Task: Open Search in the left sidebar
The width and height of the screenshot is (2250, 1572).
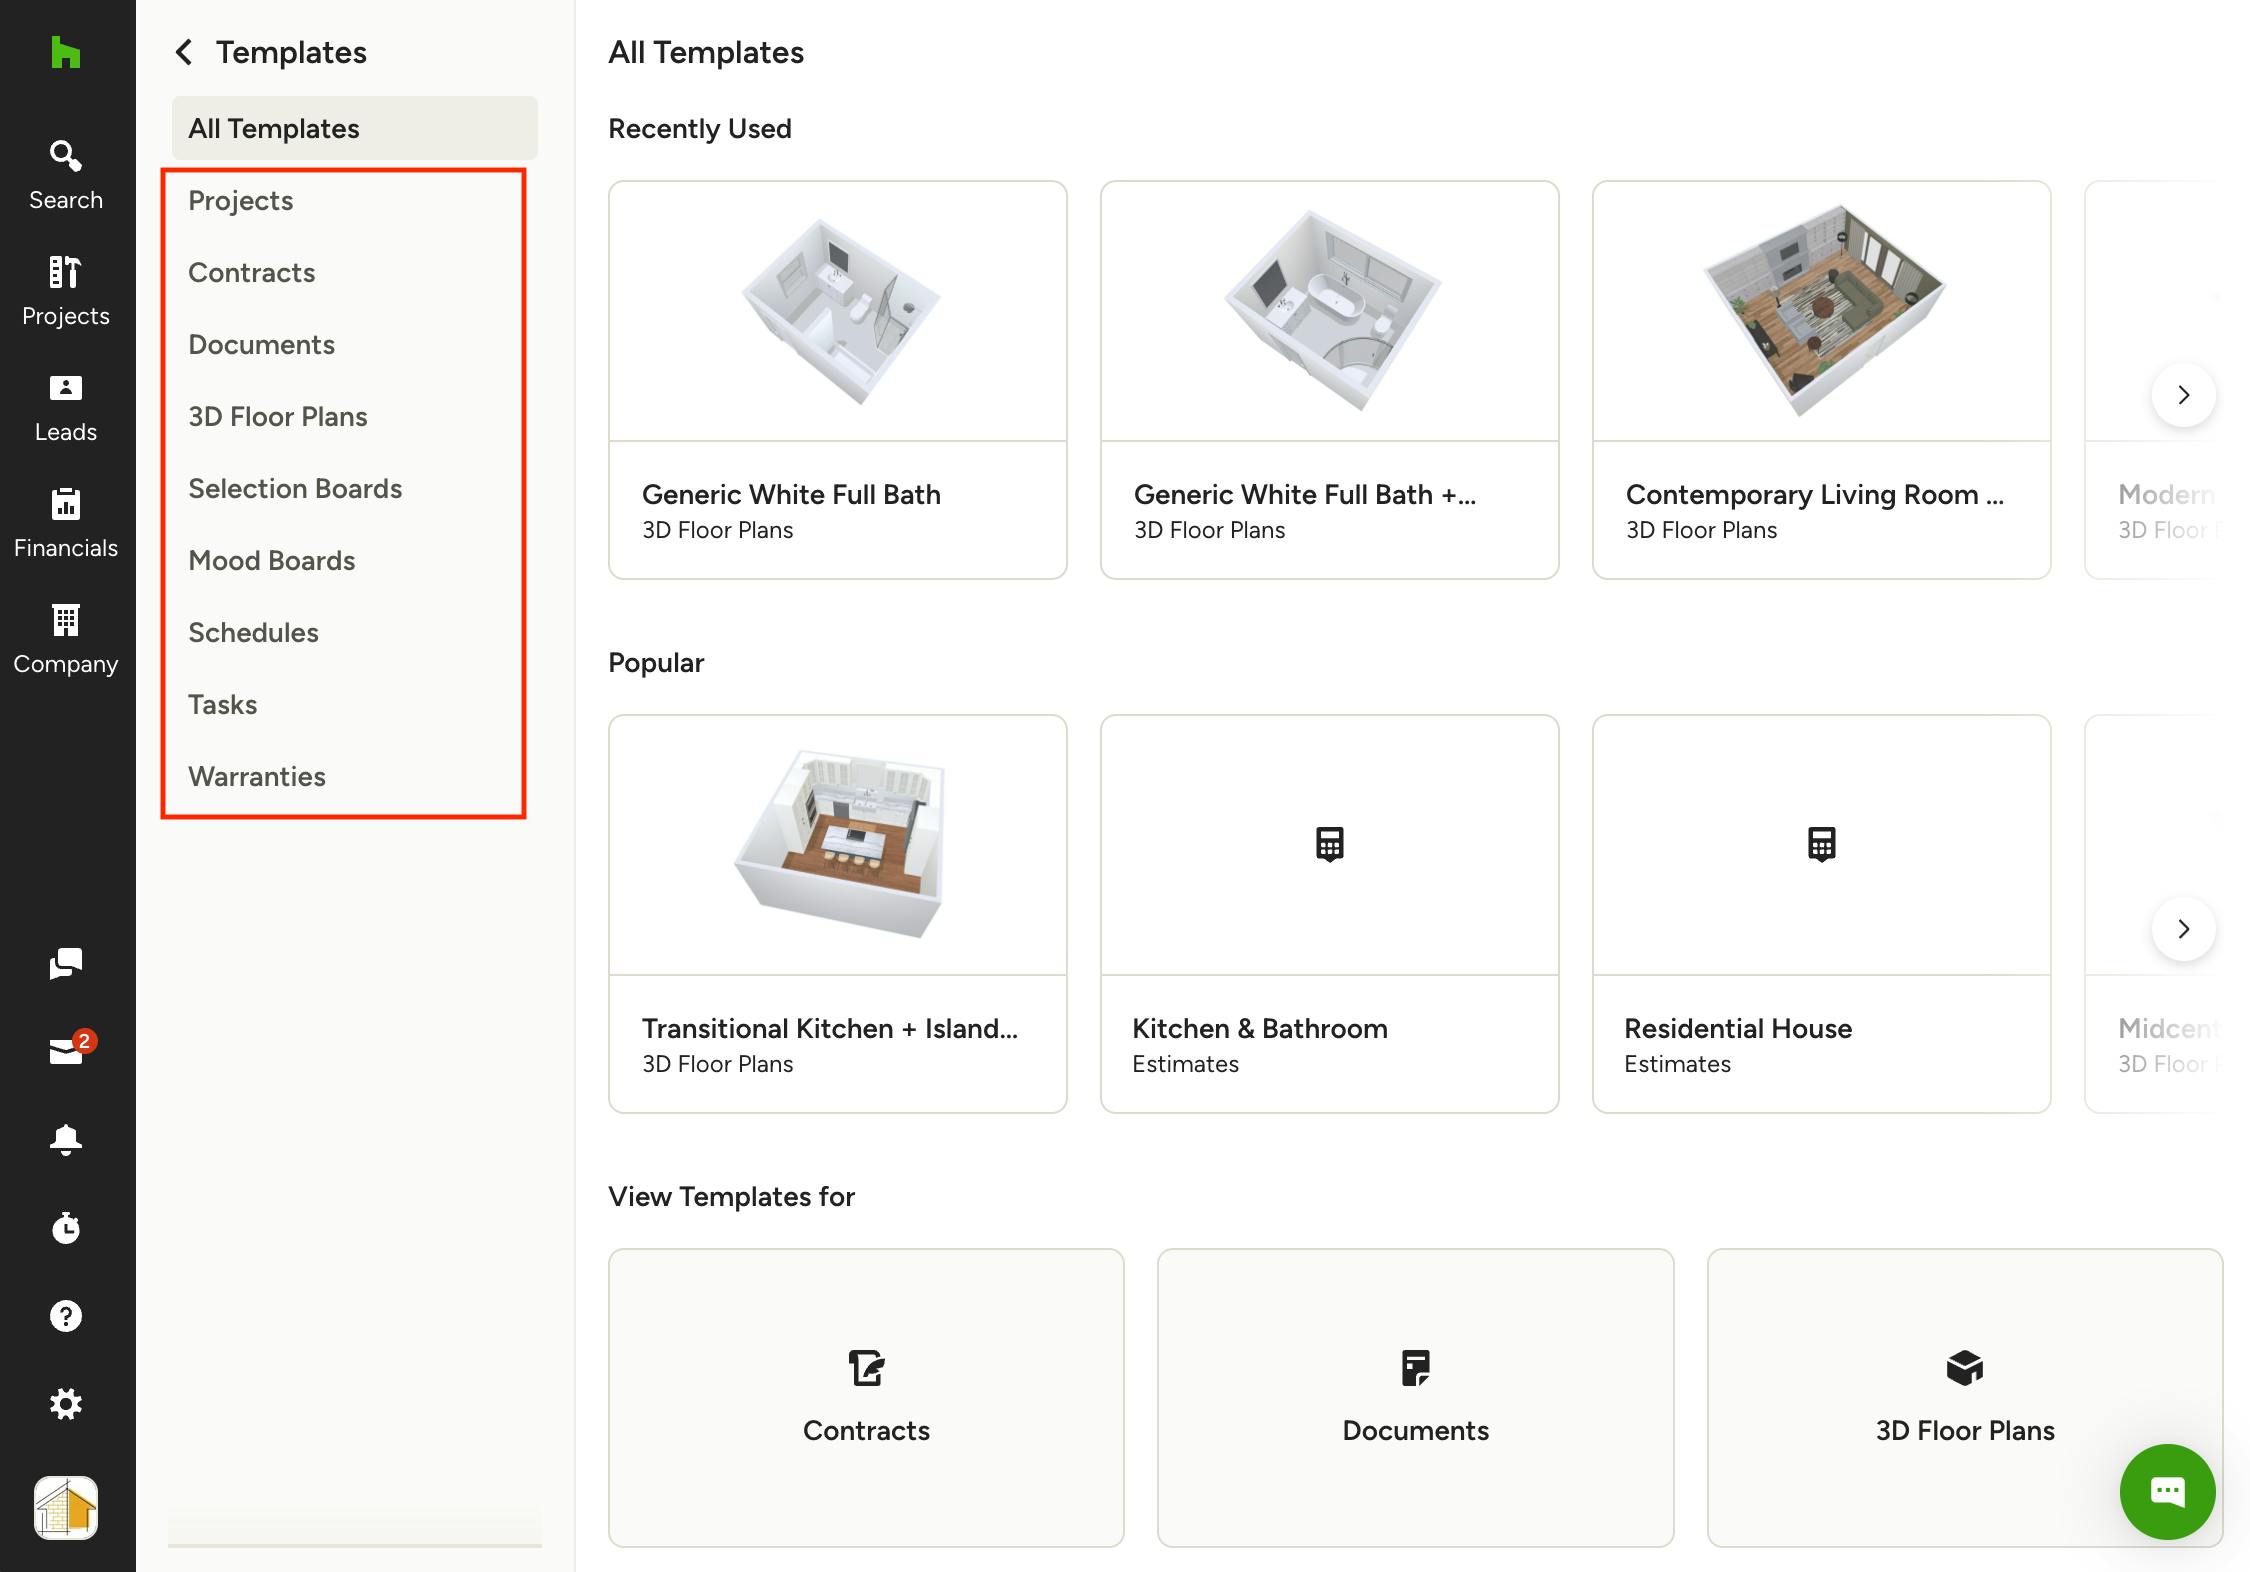Action: 66,176
